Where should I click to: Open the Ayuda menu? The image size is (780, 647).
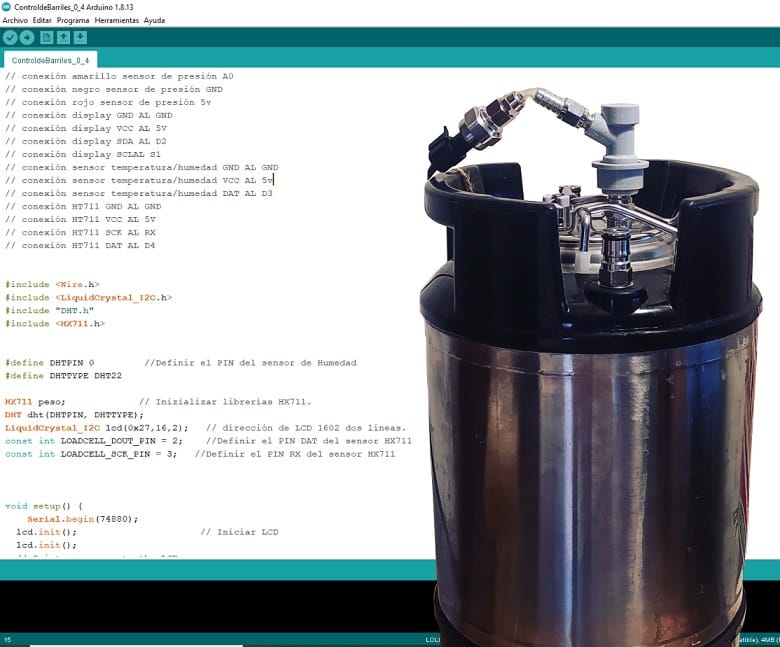click(x=155, y=20)
